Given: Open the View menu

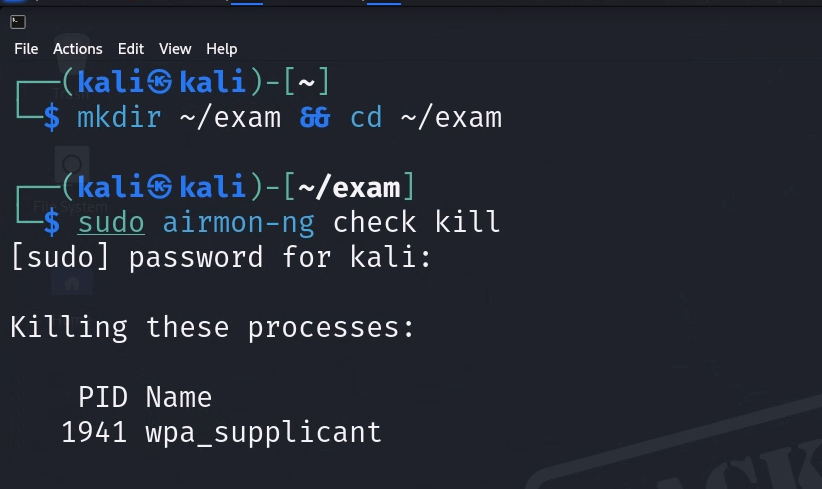Looking at the screenshot, I should (x=175, y=48).
